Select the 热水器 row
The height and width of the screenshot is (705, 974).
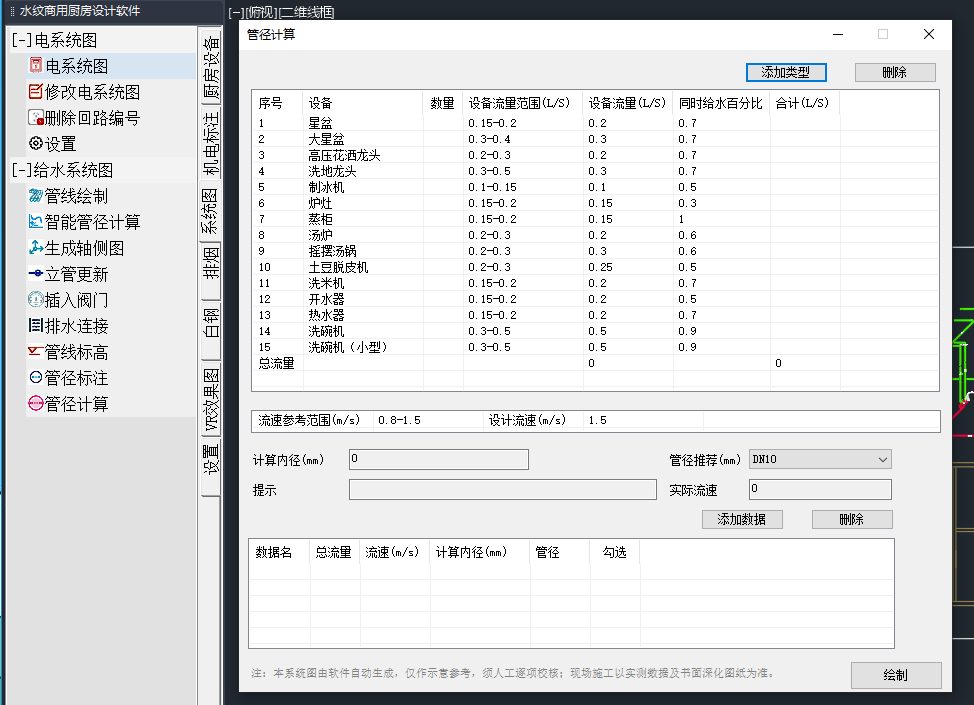coord(594,315)
